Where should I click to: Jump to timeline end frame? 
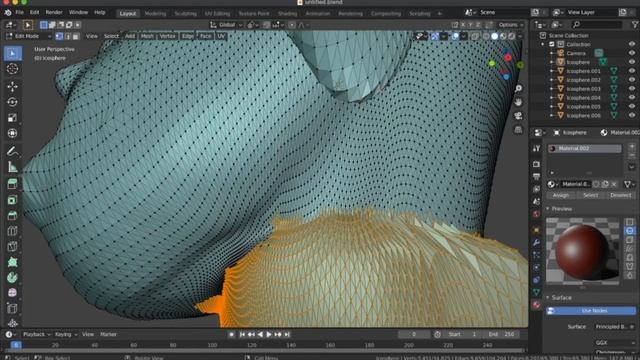point(287,335)
